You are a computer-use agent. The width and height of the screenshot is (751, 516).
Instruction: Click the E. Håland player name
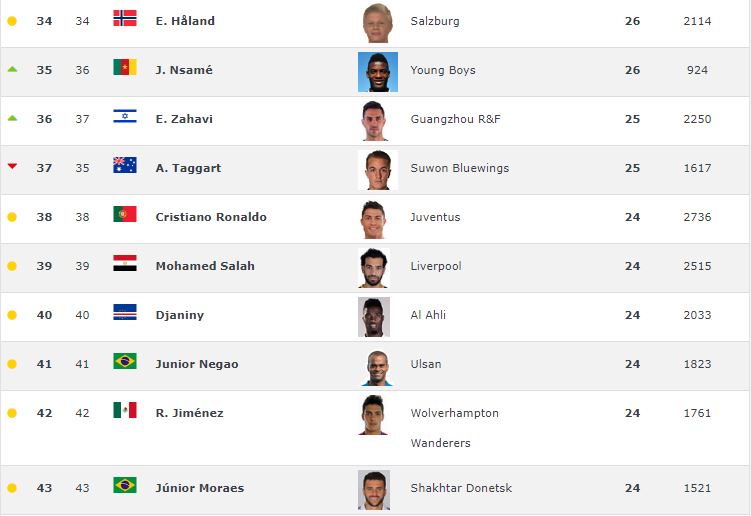(185, 21)
